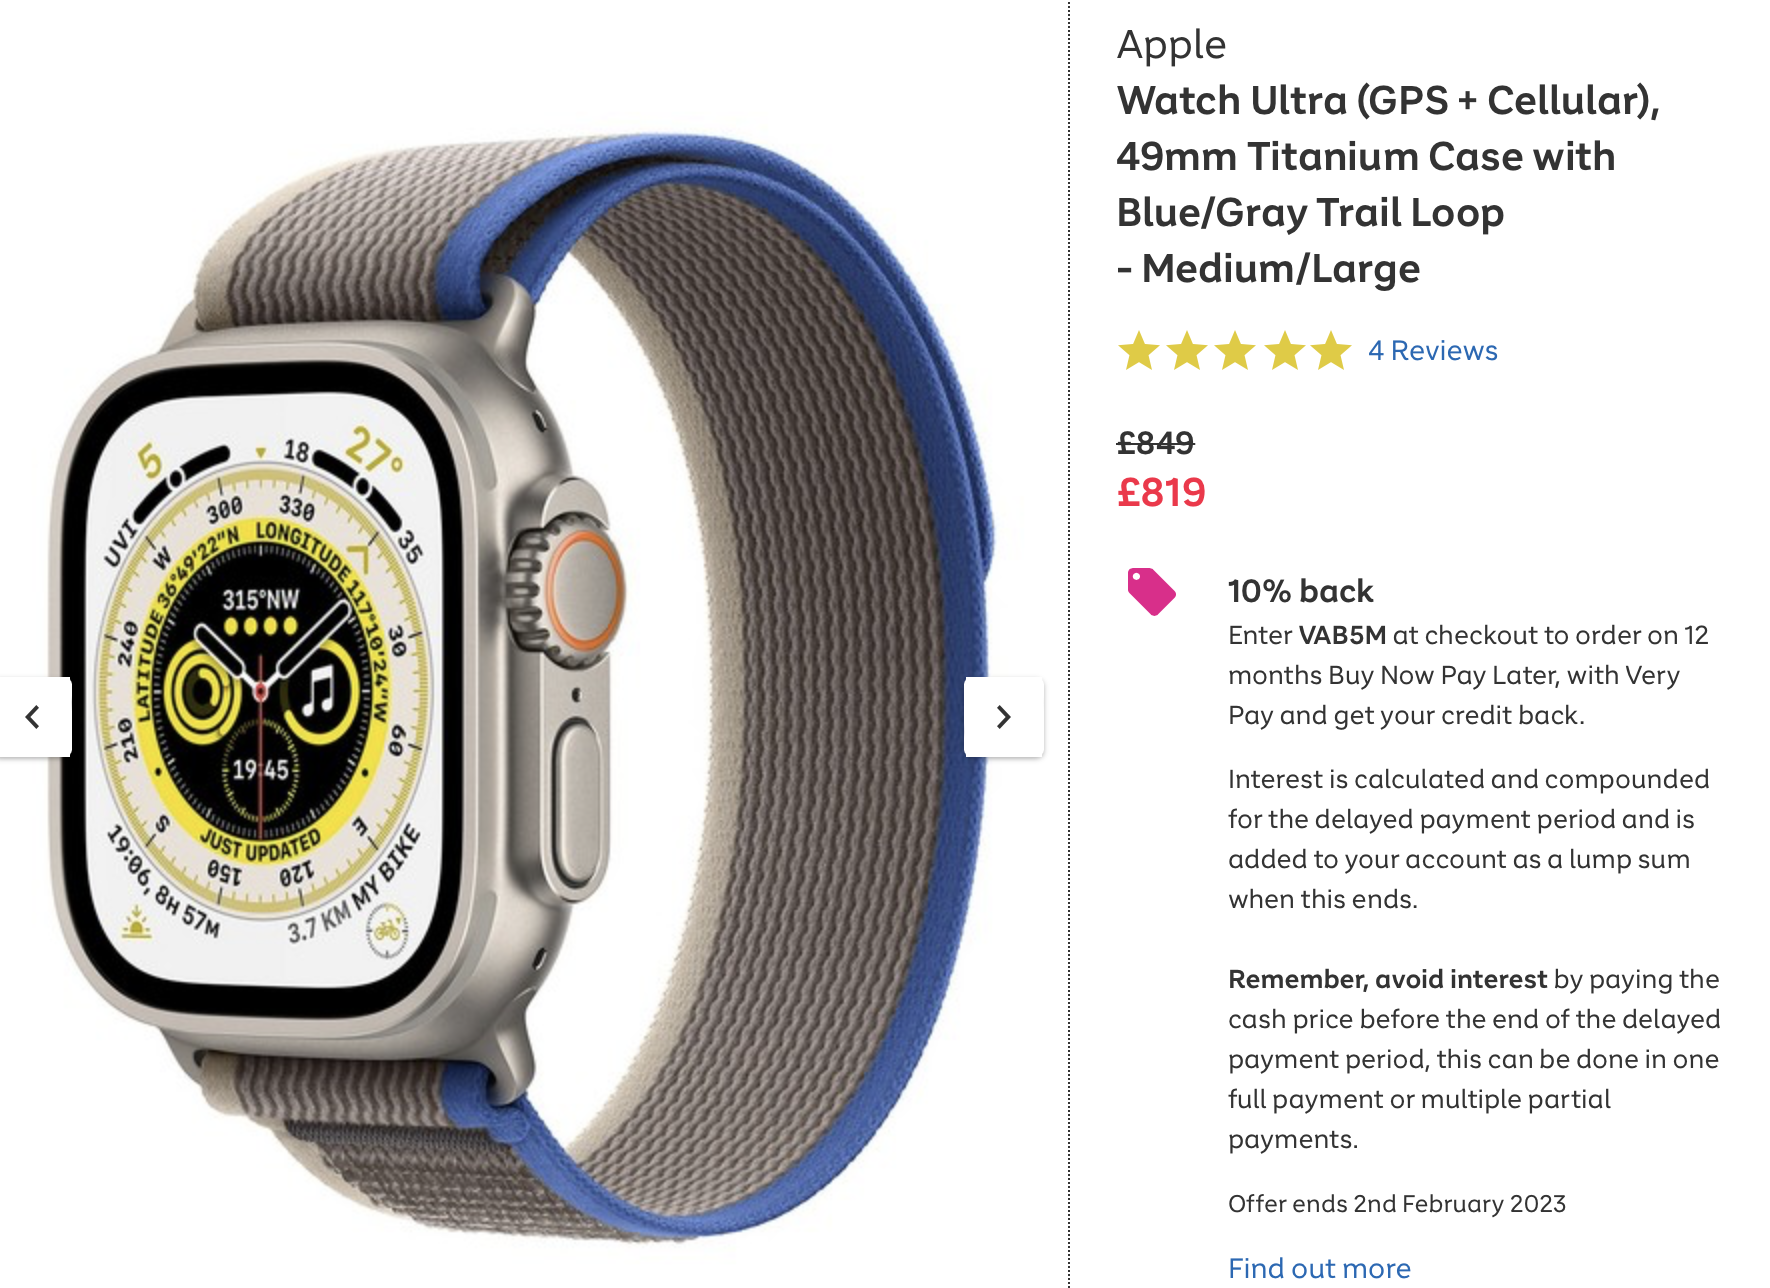1770x1288 pixels.
Task: Show the previous product image
Action: click(x=34, y=717)
